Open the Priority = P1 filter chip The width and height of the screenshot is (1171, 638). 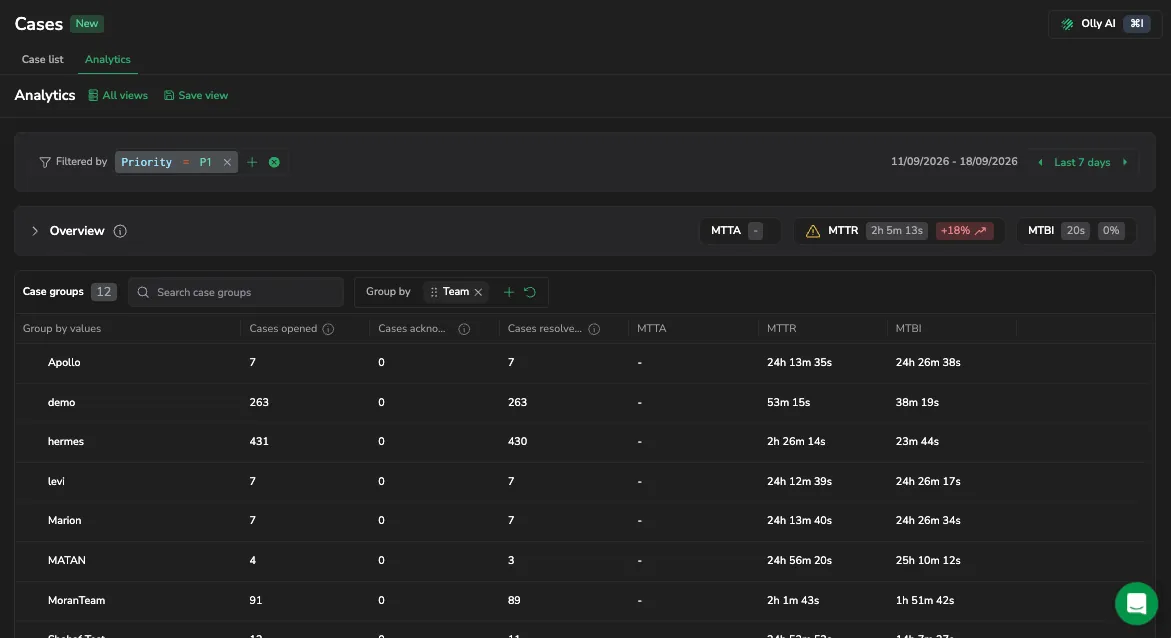click(166, 162)
